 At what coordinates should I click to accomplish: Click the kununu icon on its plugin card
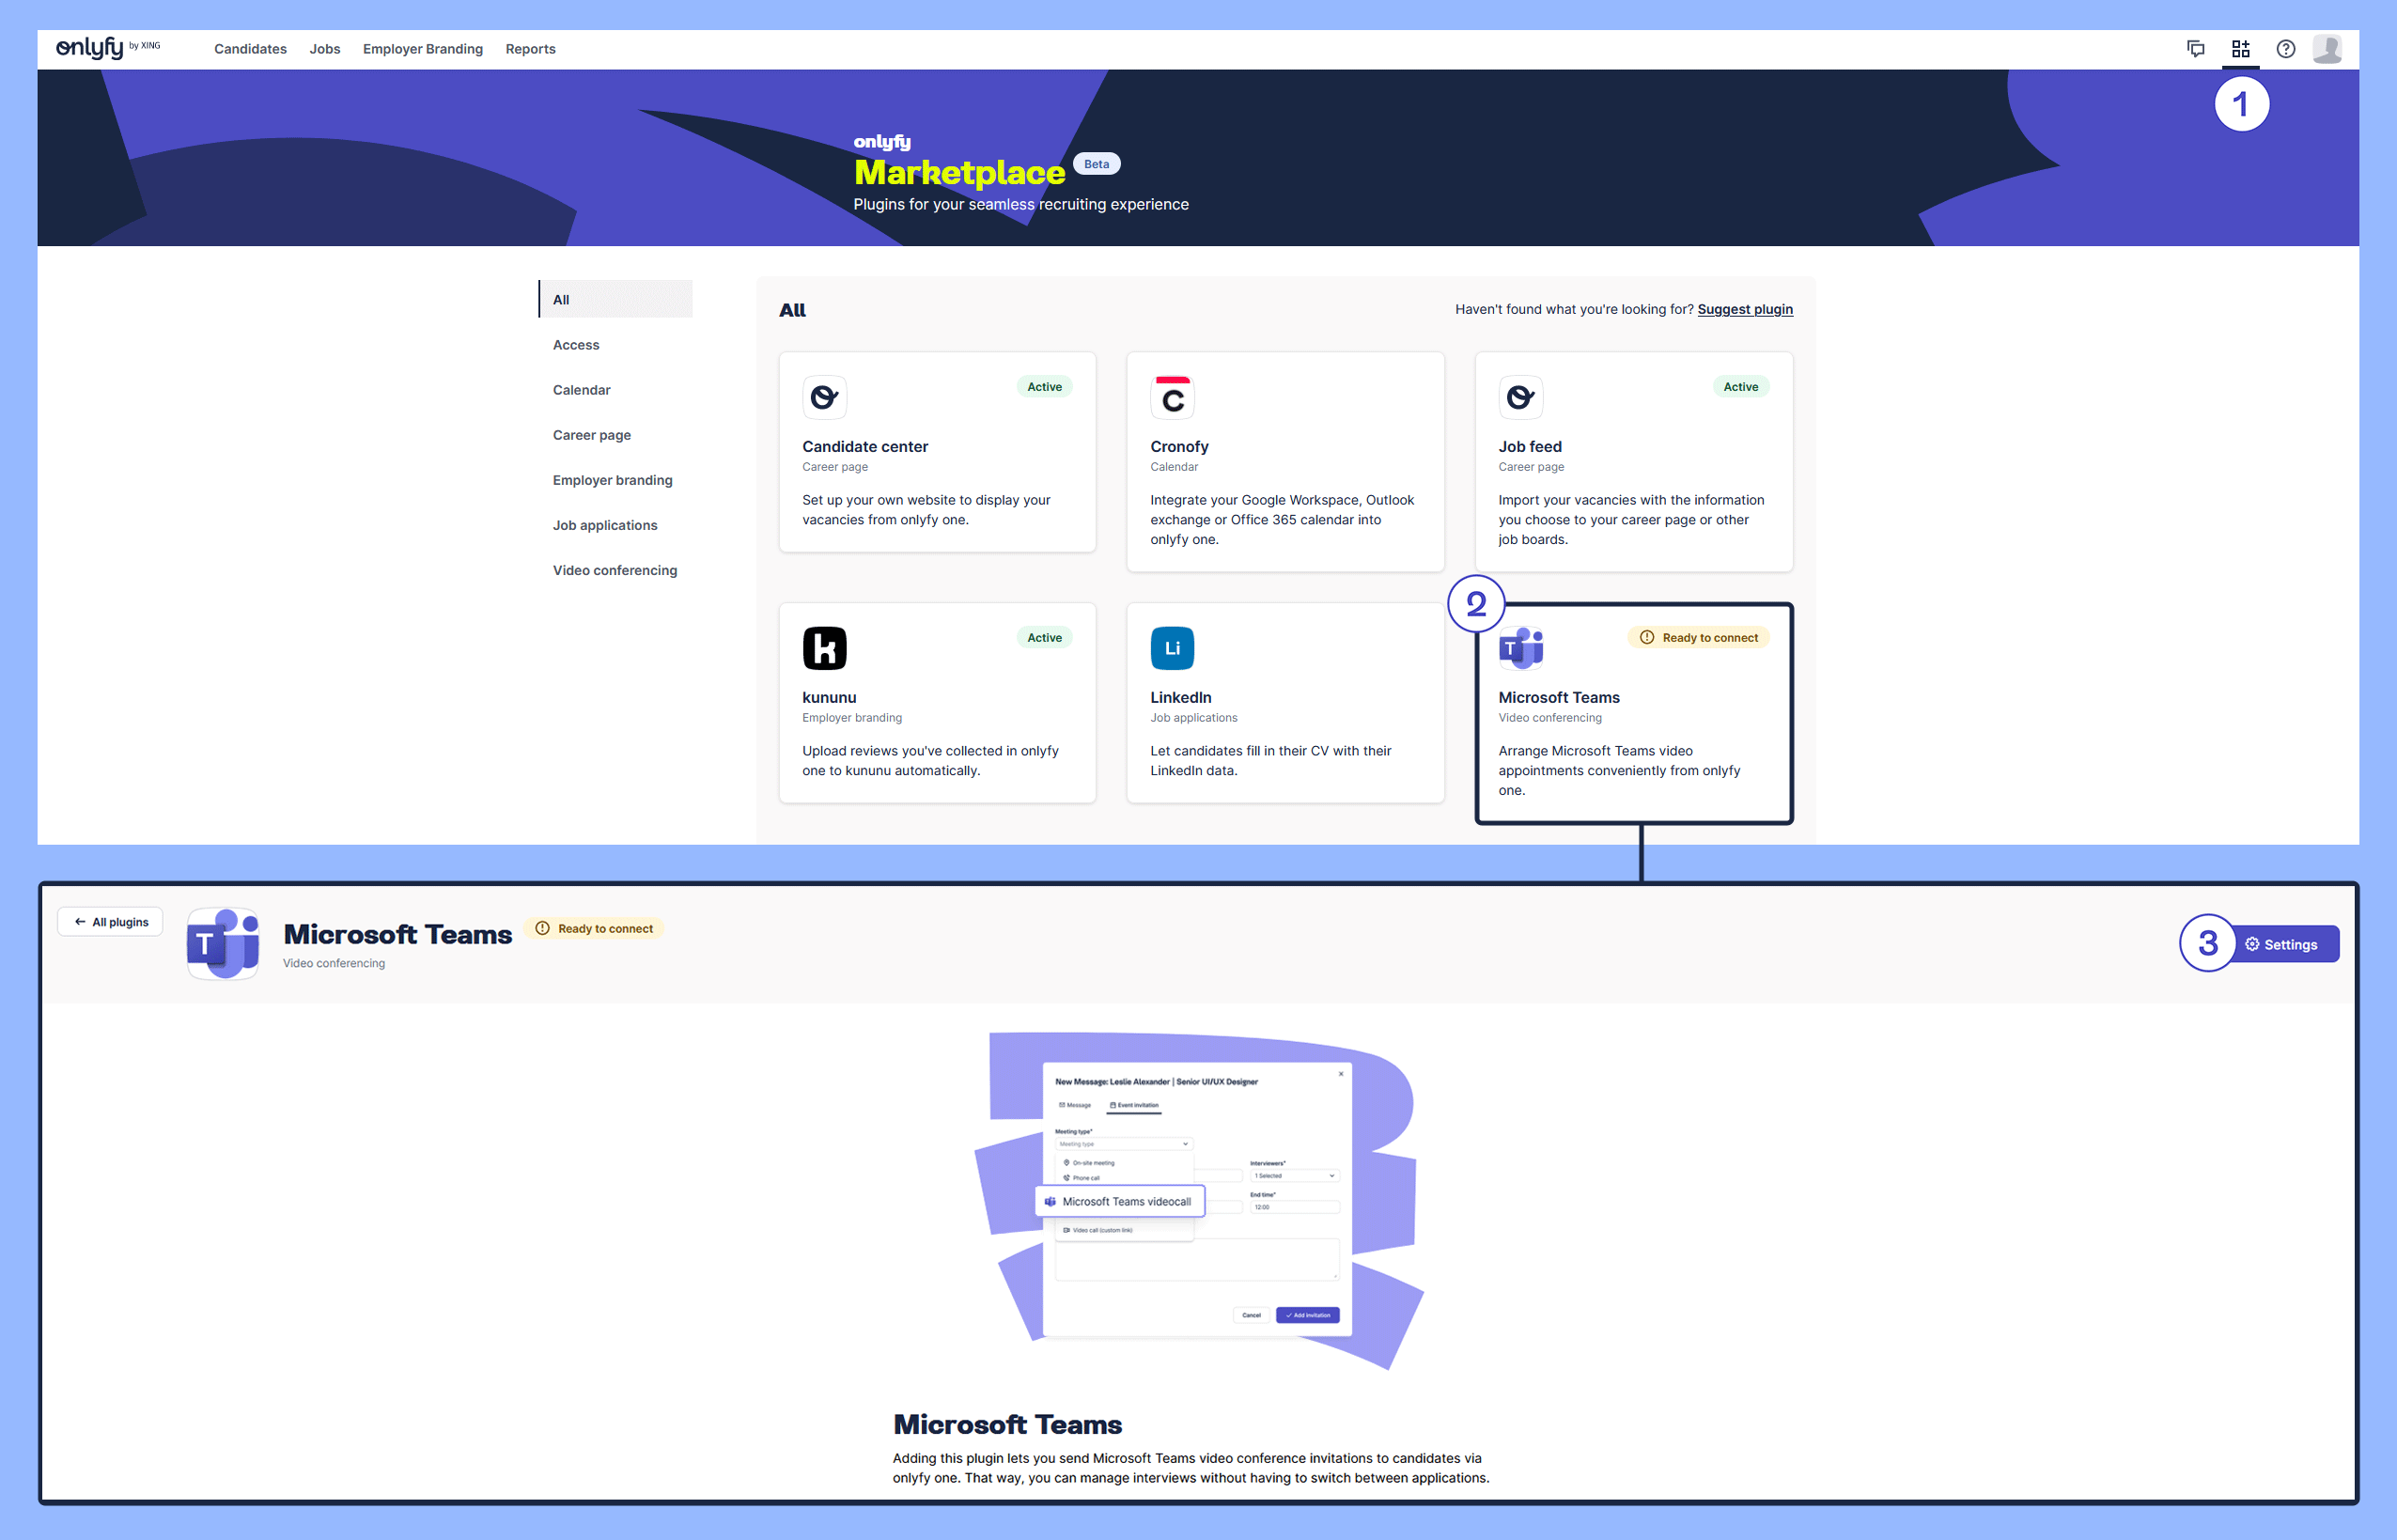coord(824,647)
